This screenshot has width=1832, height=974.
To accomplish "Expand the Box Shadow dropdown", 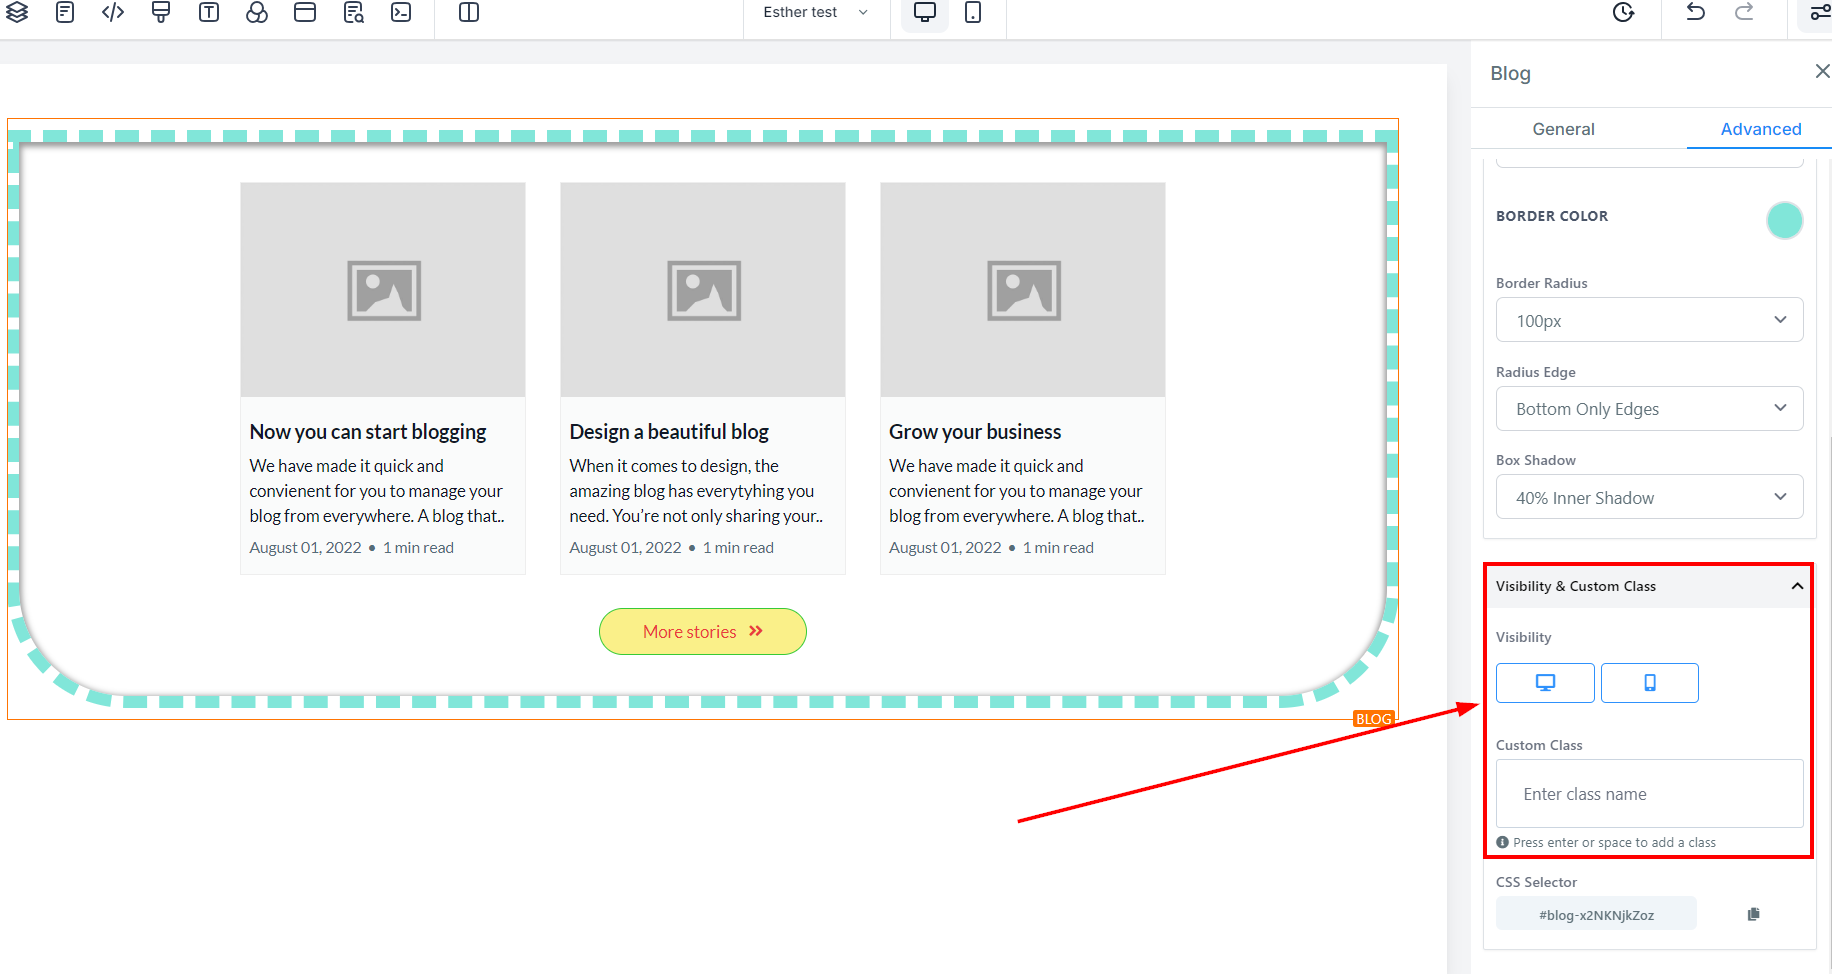I will [1649, 497].
